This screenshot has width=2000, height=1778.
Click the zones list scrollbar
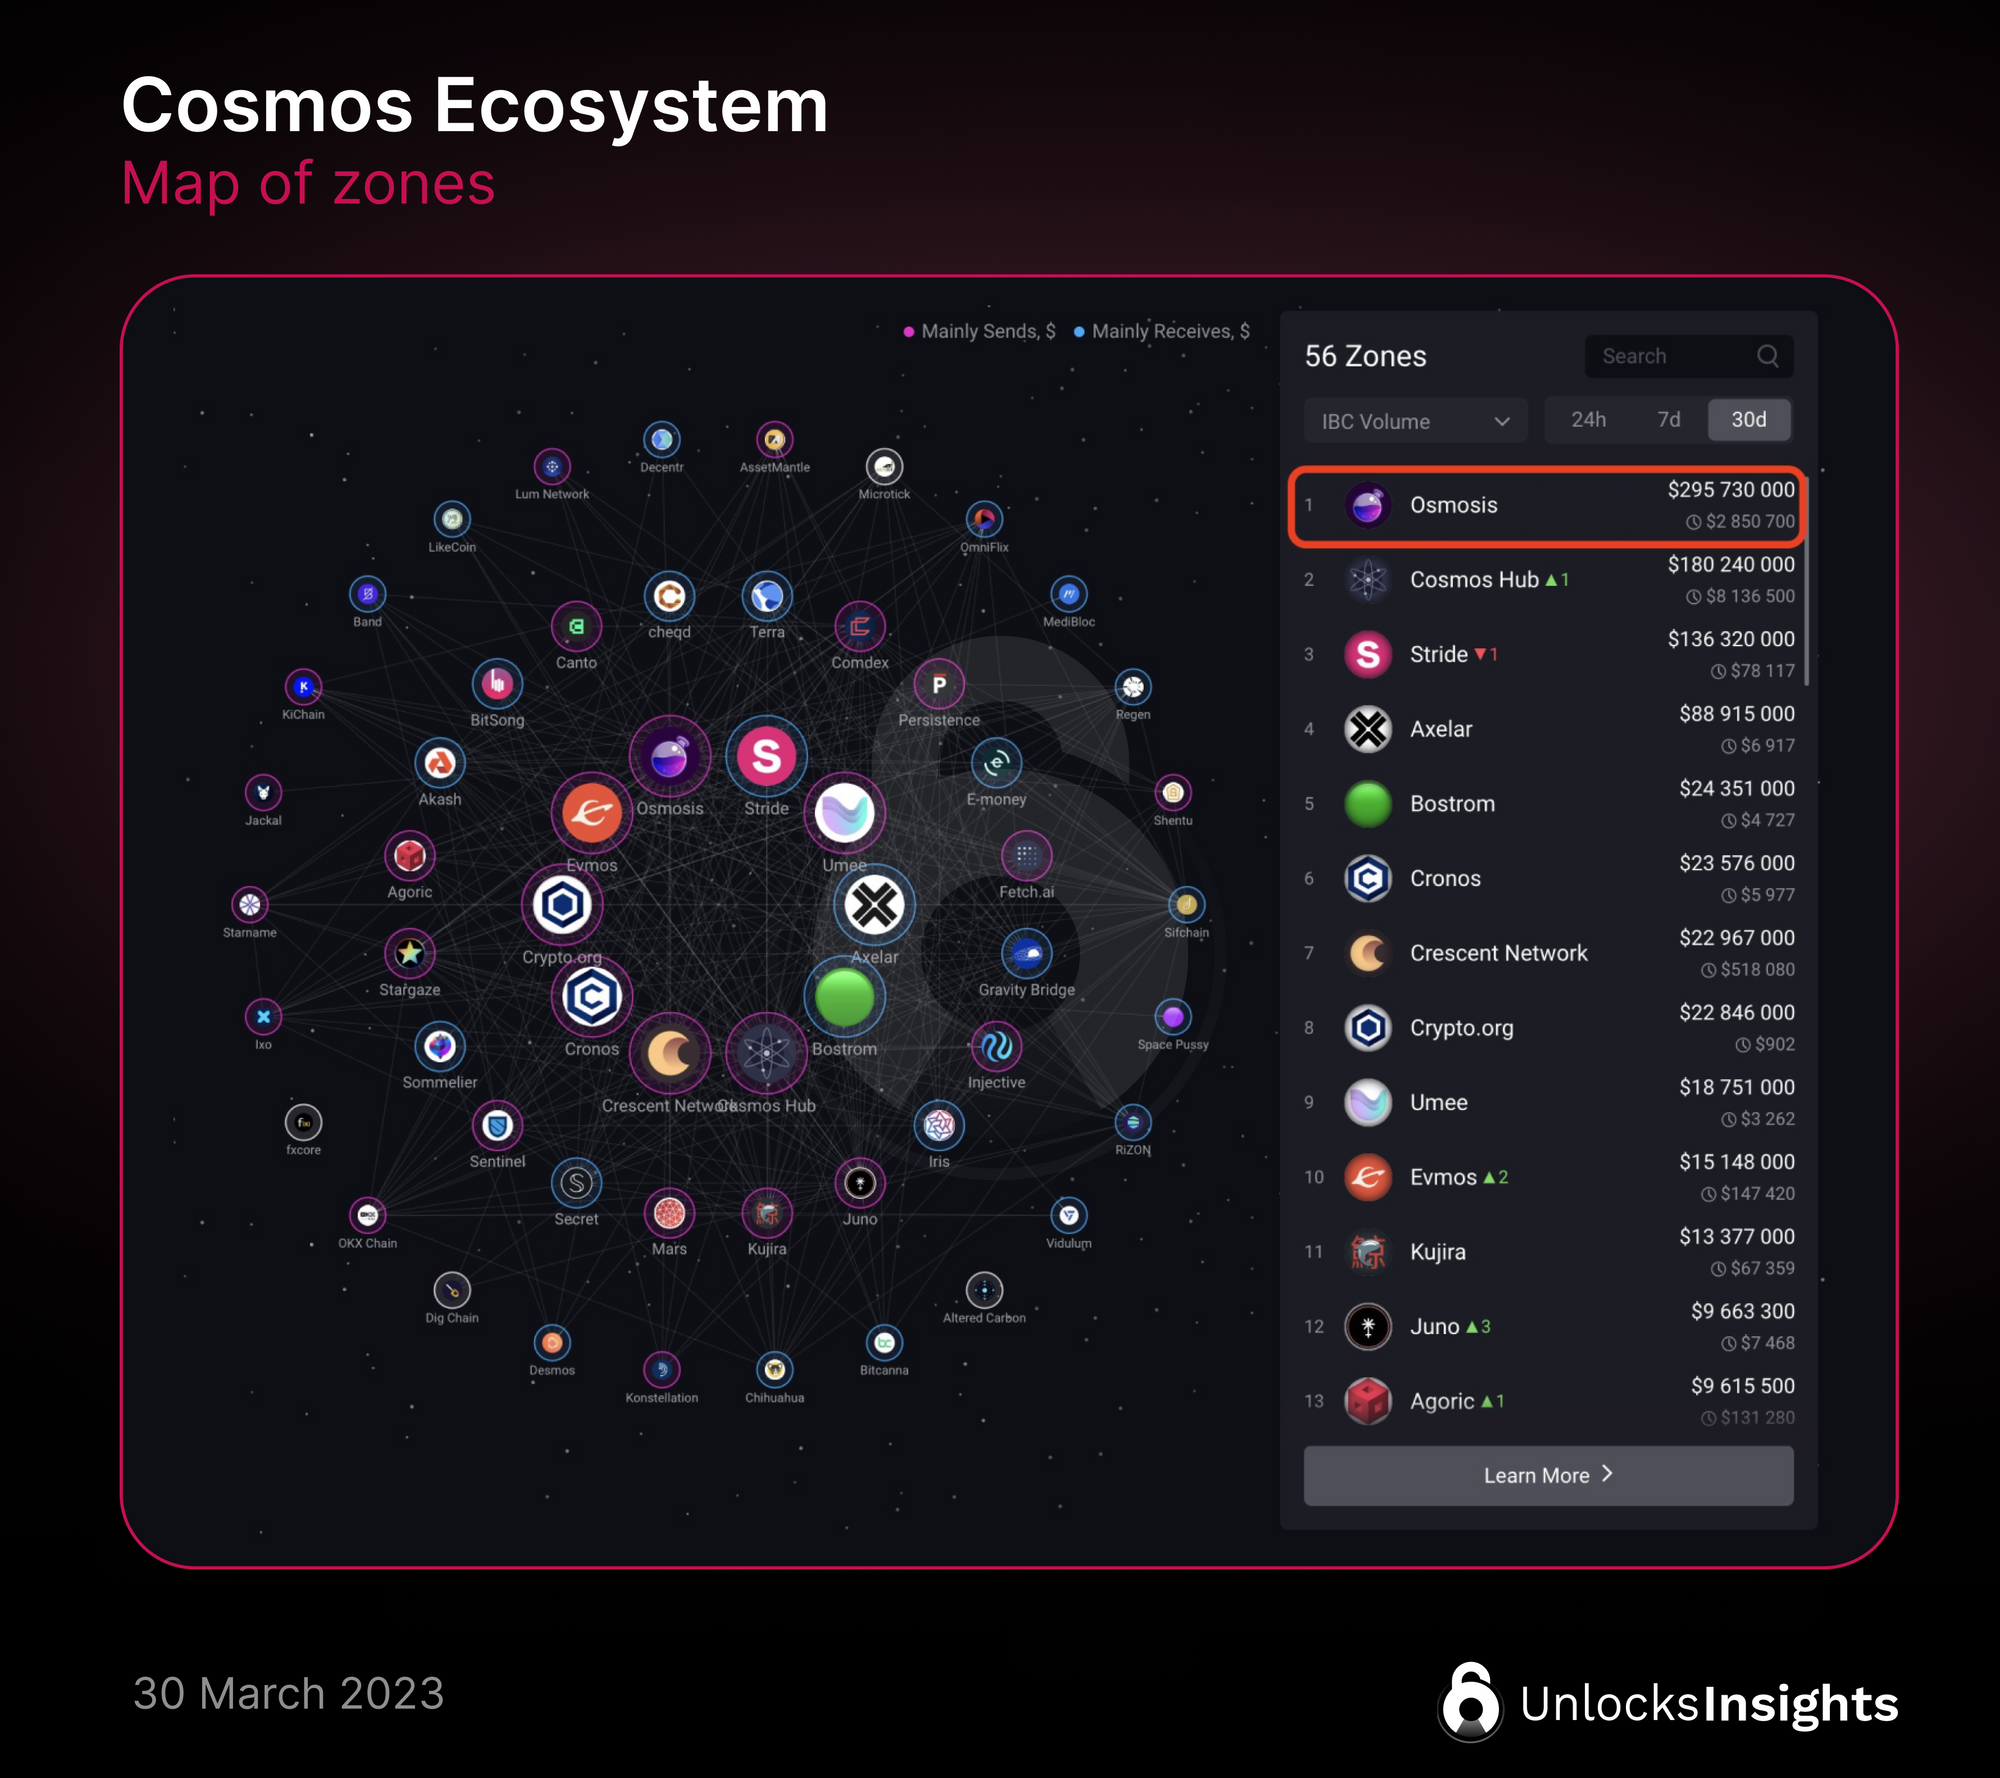[x=1807, y=580]
